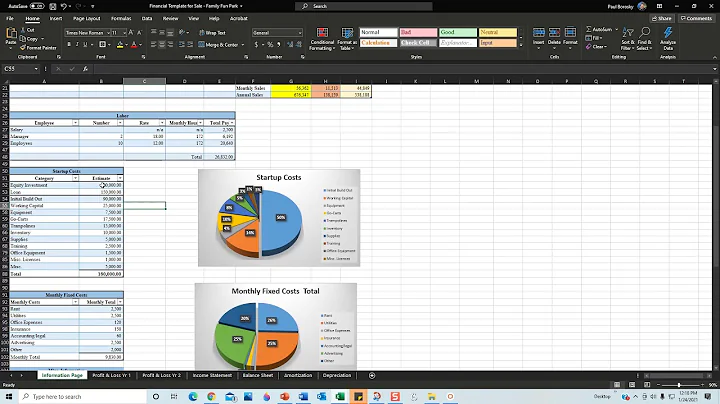This screenshot has width=720, height=404.
Task: Click the Insert Function fx icon
Action: (85, 69)
